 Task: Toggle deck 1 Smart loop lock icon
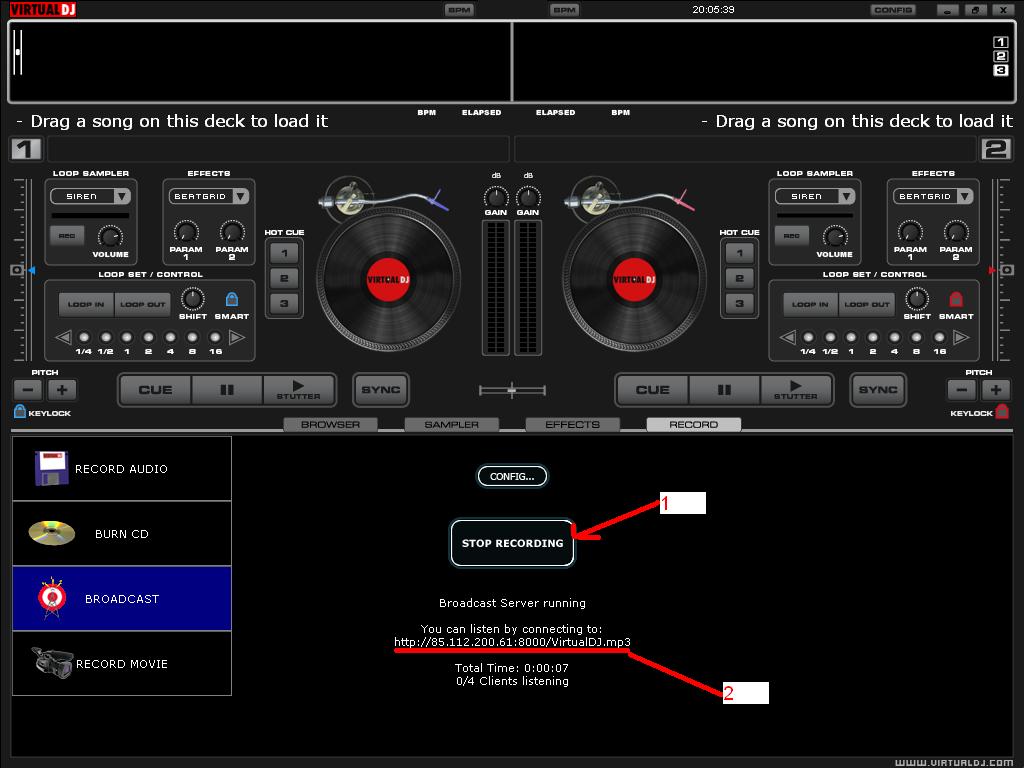point(232,299)
